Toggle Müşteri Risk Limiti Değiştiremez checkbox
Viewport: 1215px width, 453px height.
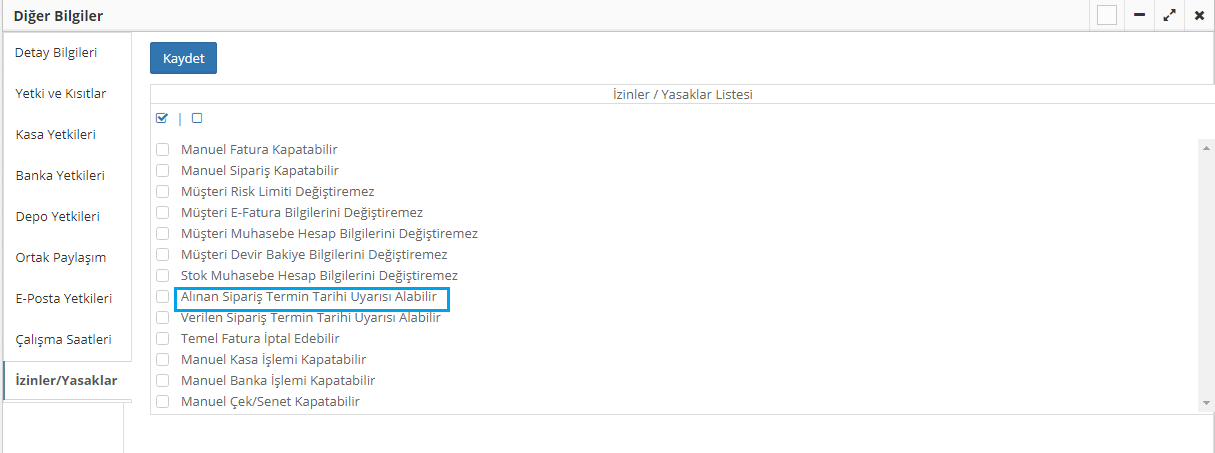pyautogui.click(x=162, y=192)
